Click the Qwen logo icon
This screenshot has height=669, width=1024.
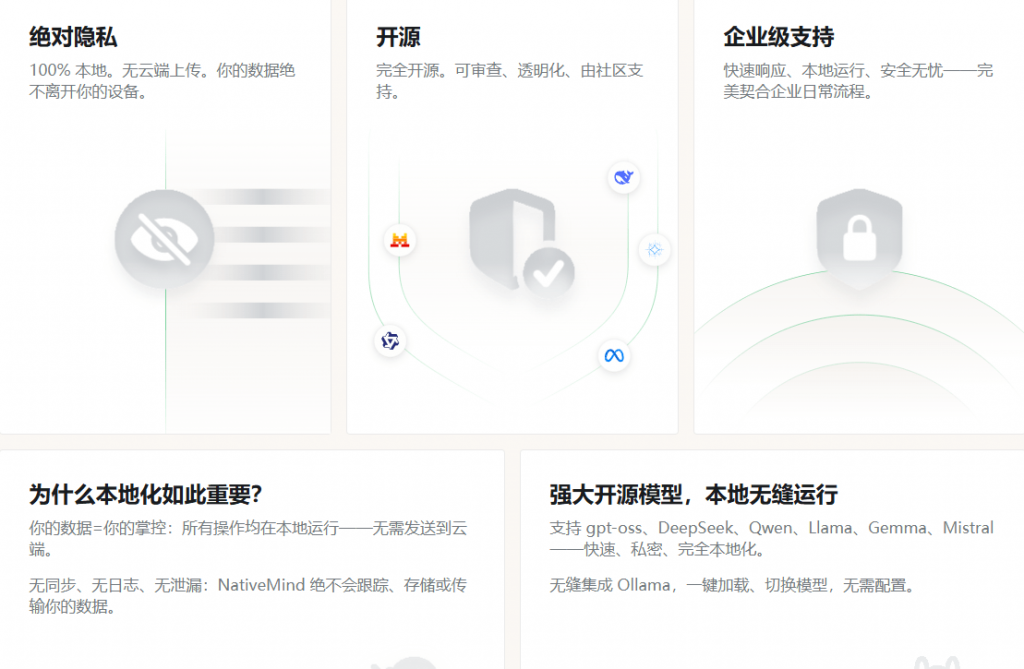coord(390,341)
